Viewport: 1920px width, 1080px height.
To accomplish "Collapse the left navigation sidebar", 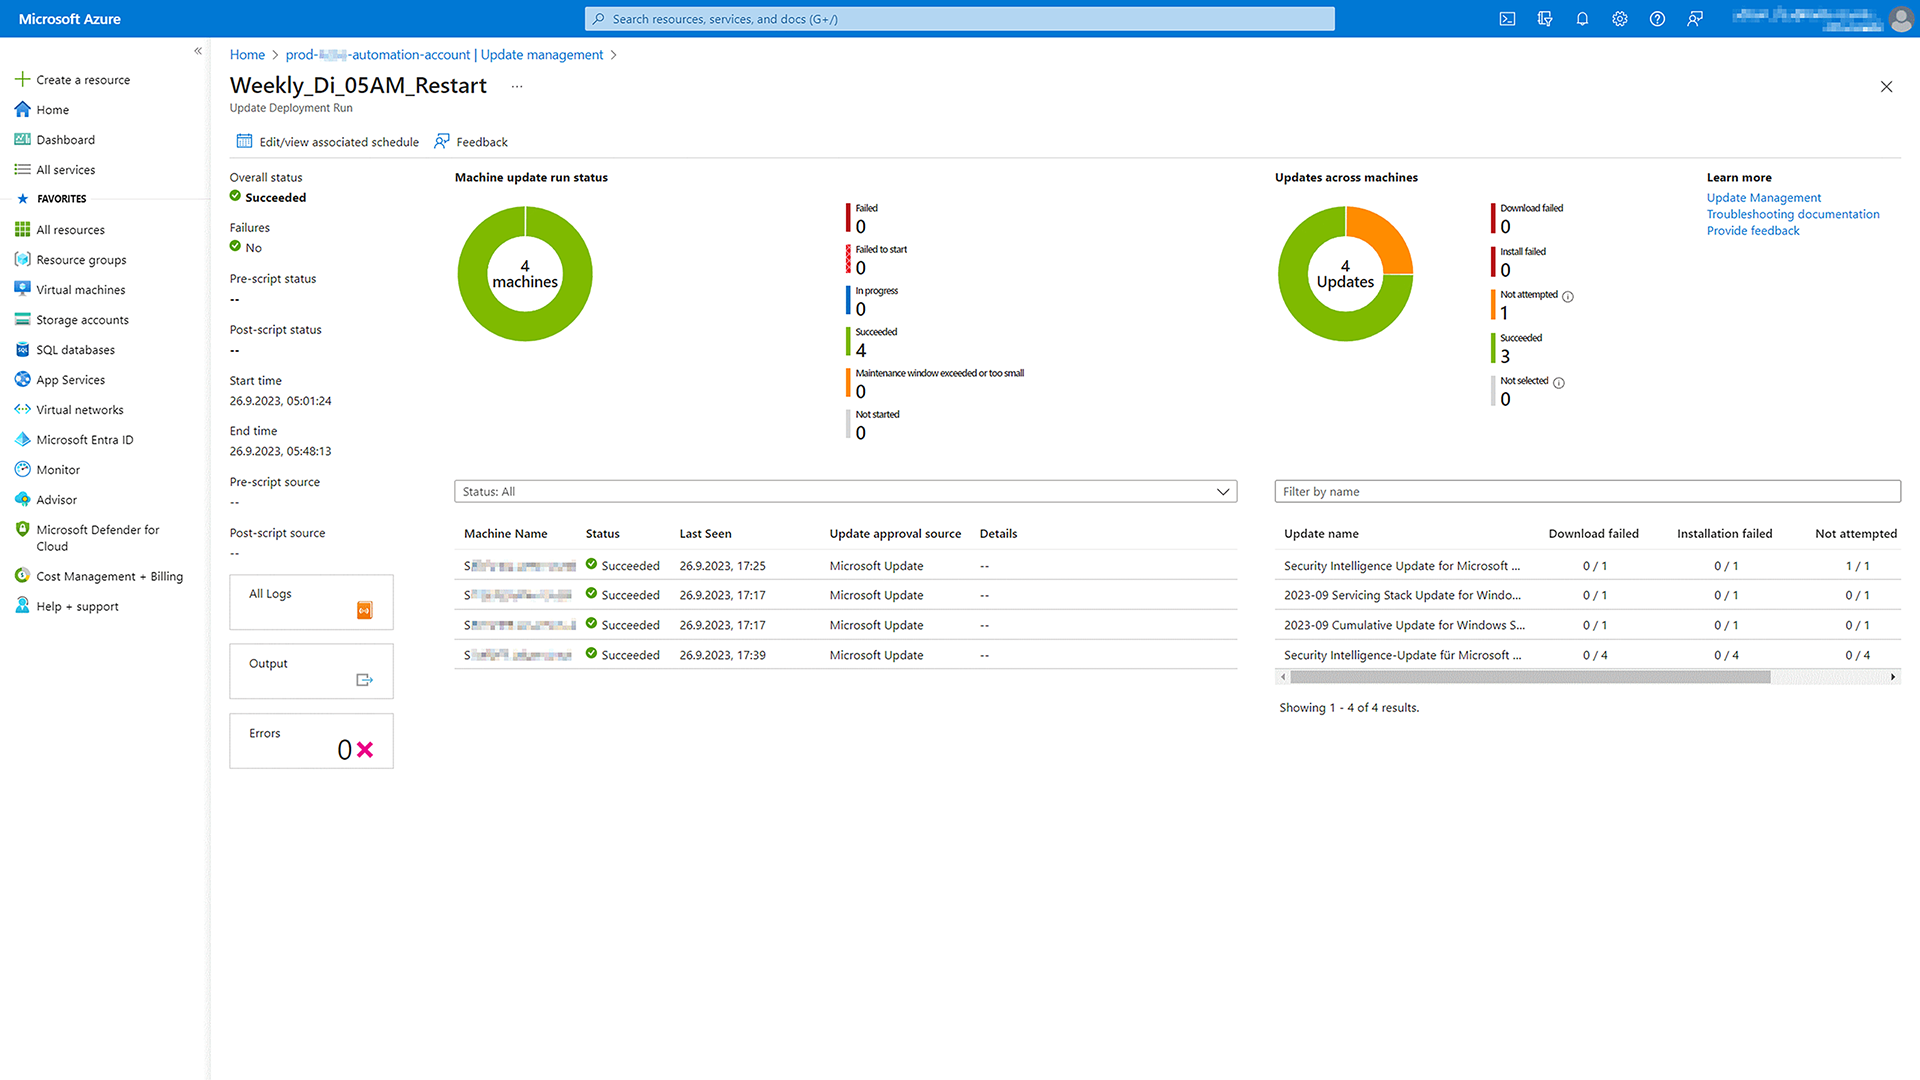I will [197, 50].
